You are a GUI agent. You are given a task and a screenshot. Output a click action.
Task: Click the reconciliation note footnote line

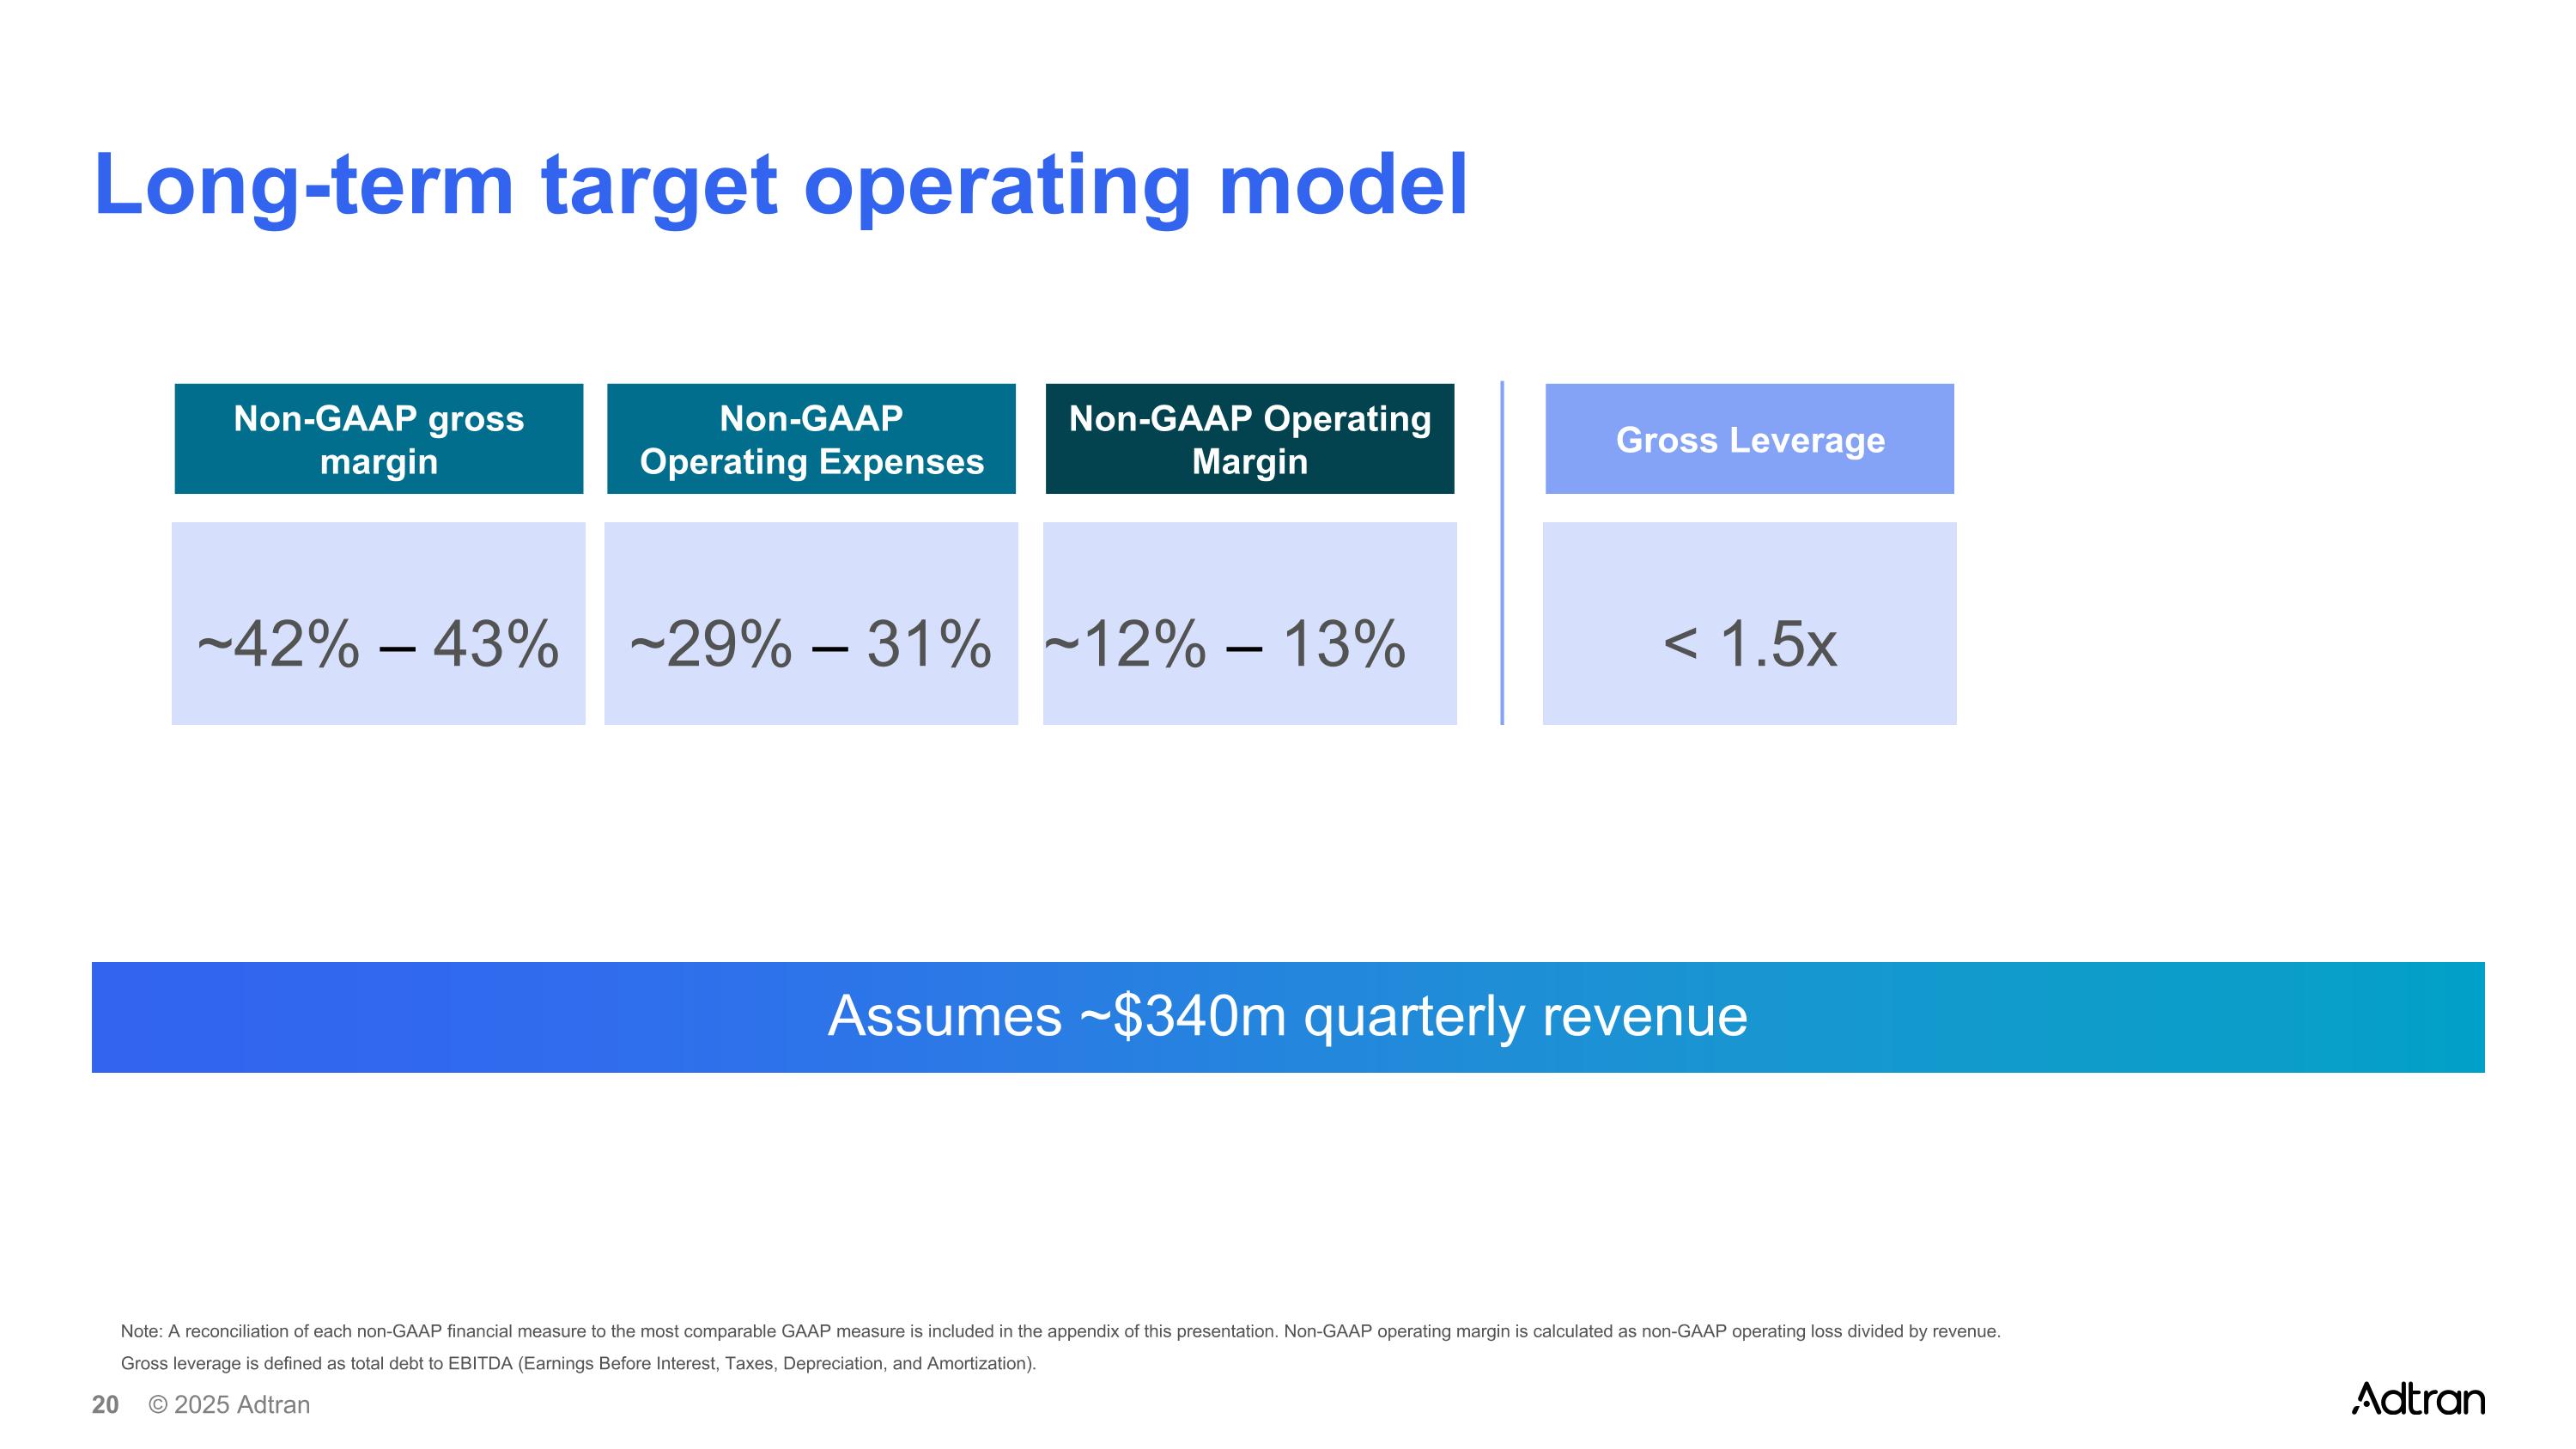pyautogui.click(x=1060, y=1331)
